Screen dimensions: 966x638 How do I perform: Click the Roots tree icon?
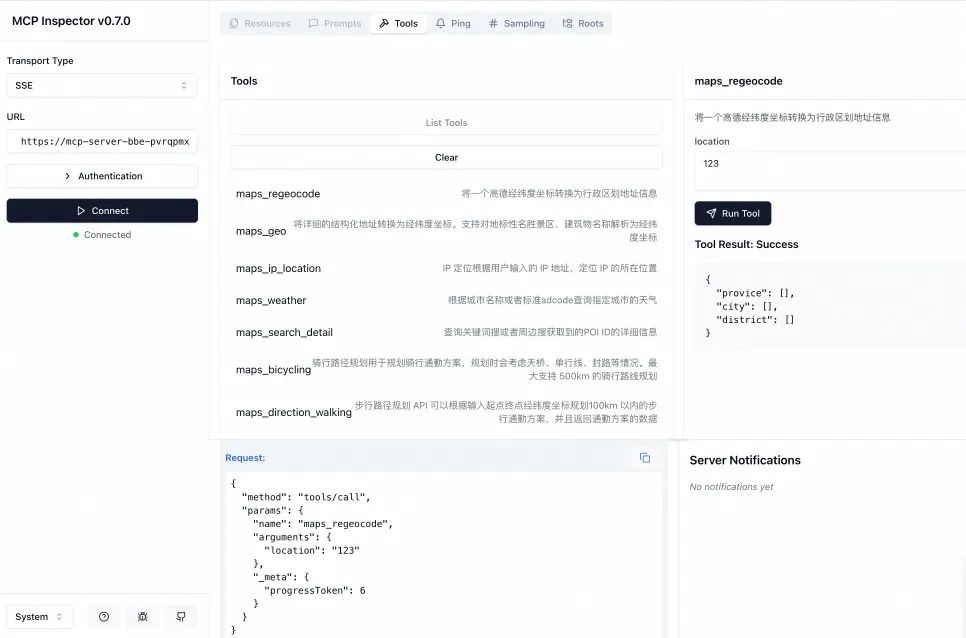pos(565,23)
